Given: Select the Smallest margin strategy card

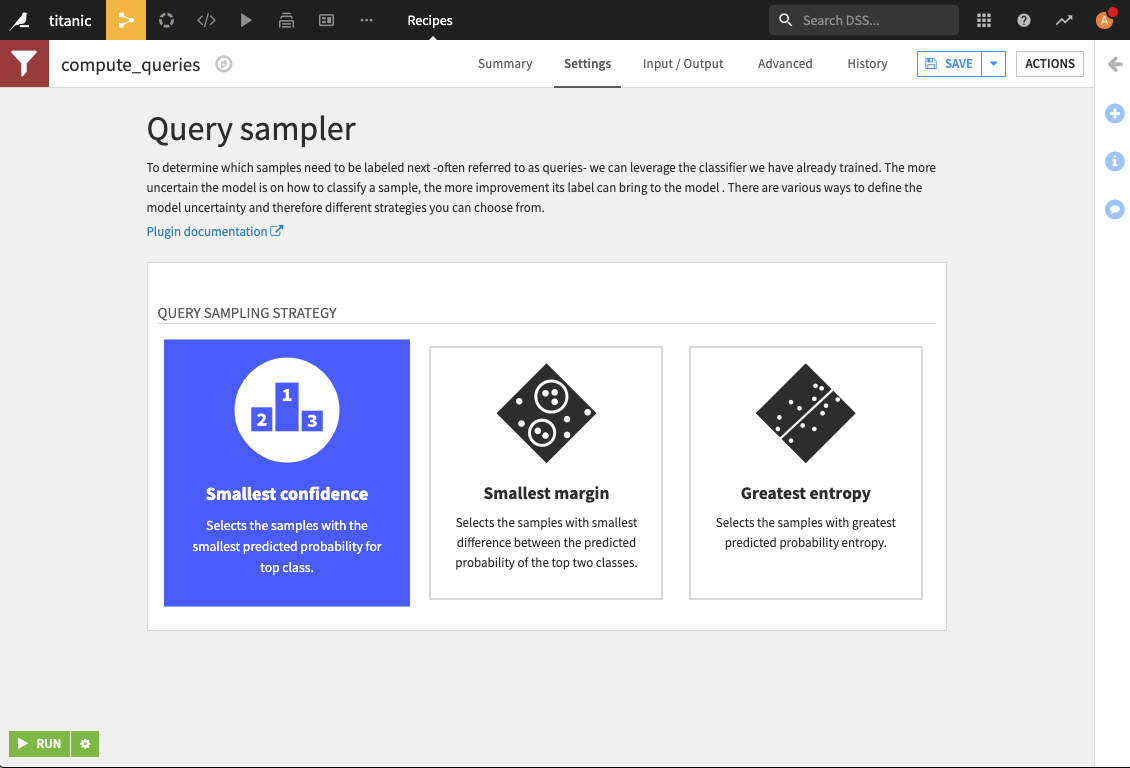Looking at the screenshot, I should (x=546, y=473).
